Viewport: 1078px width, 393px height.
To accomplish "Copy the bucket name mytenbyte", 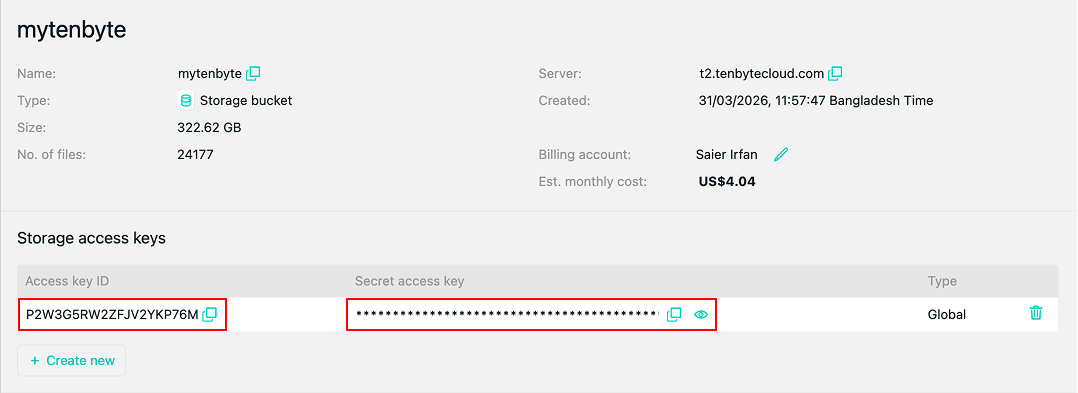I will pyautogui.click(x=253, y=73).
